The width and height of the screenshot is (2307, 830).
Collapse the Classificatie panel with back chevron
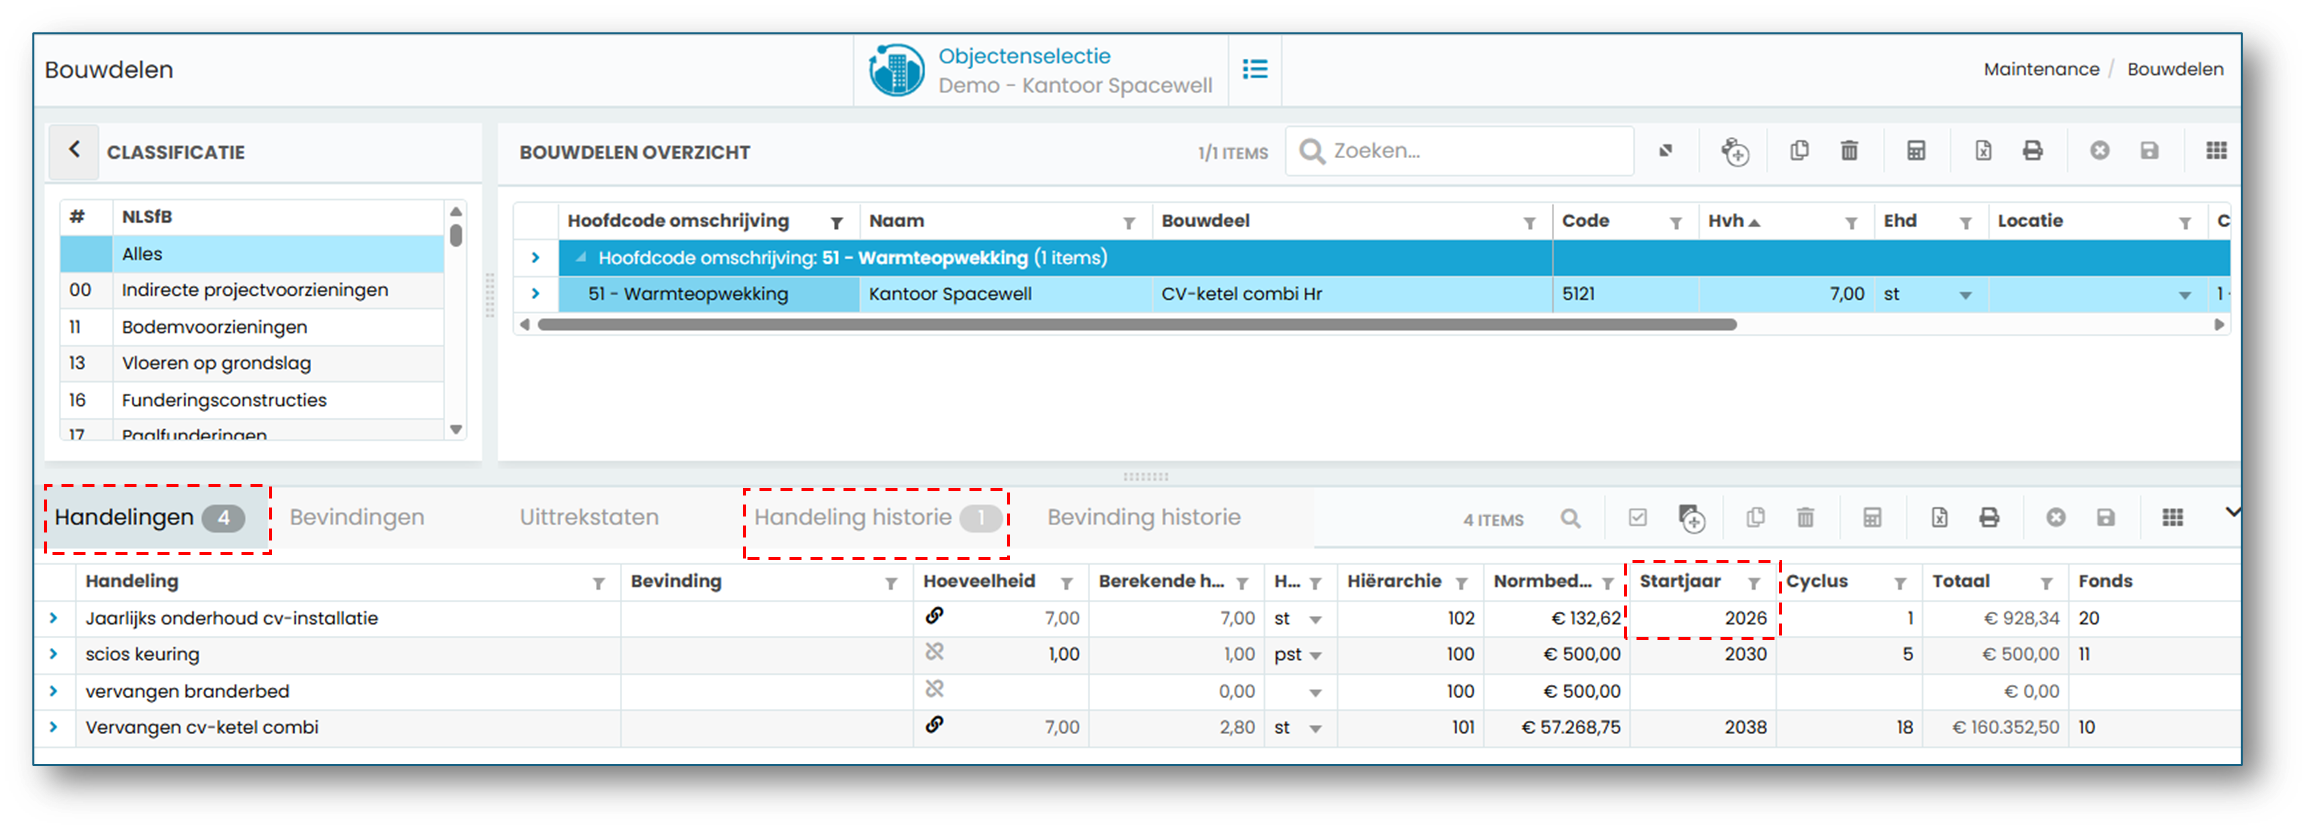[74, 150]
